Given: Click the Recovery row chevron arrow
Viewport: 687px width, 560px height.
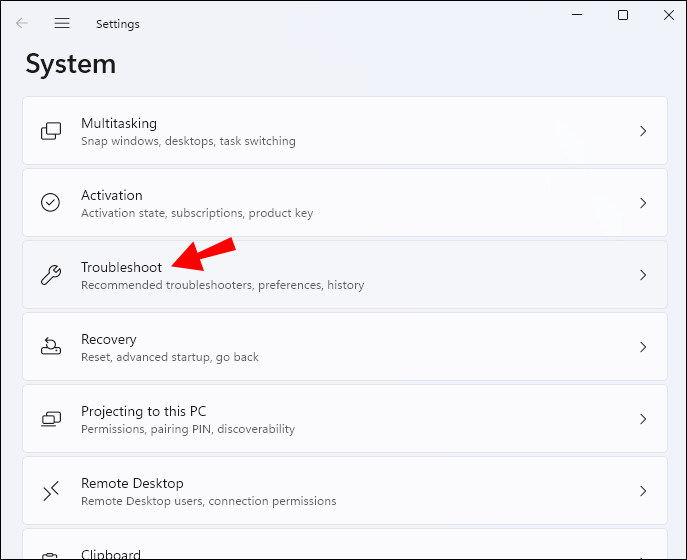Looking at the screenshot, I should point(643,347).
